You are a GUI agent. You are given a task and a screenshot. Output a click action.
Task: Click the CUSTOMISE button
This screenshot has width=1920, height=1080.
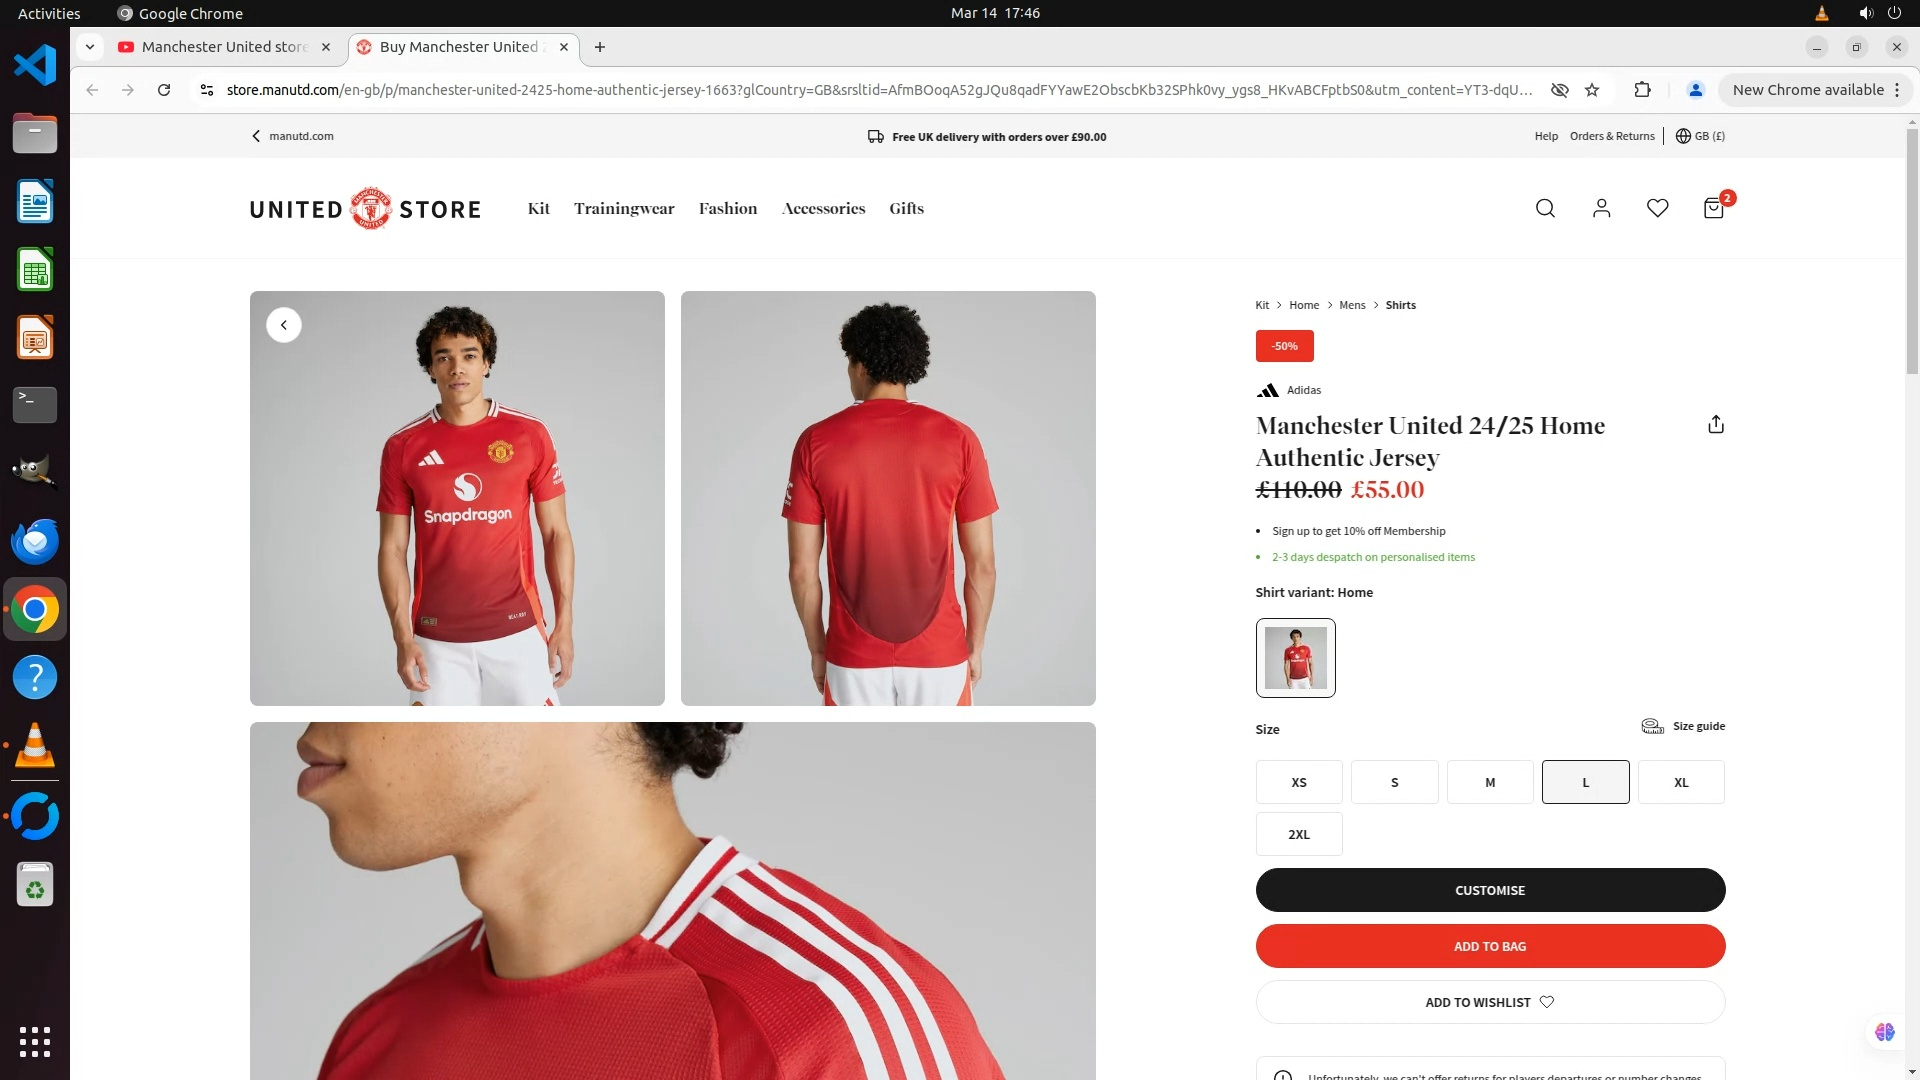(x=1490, y=890)
